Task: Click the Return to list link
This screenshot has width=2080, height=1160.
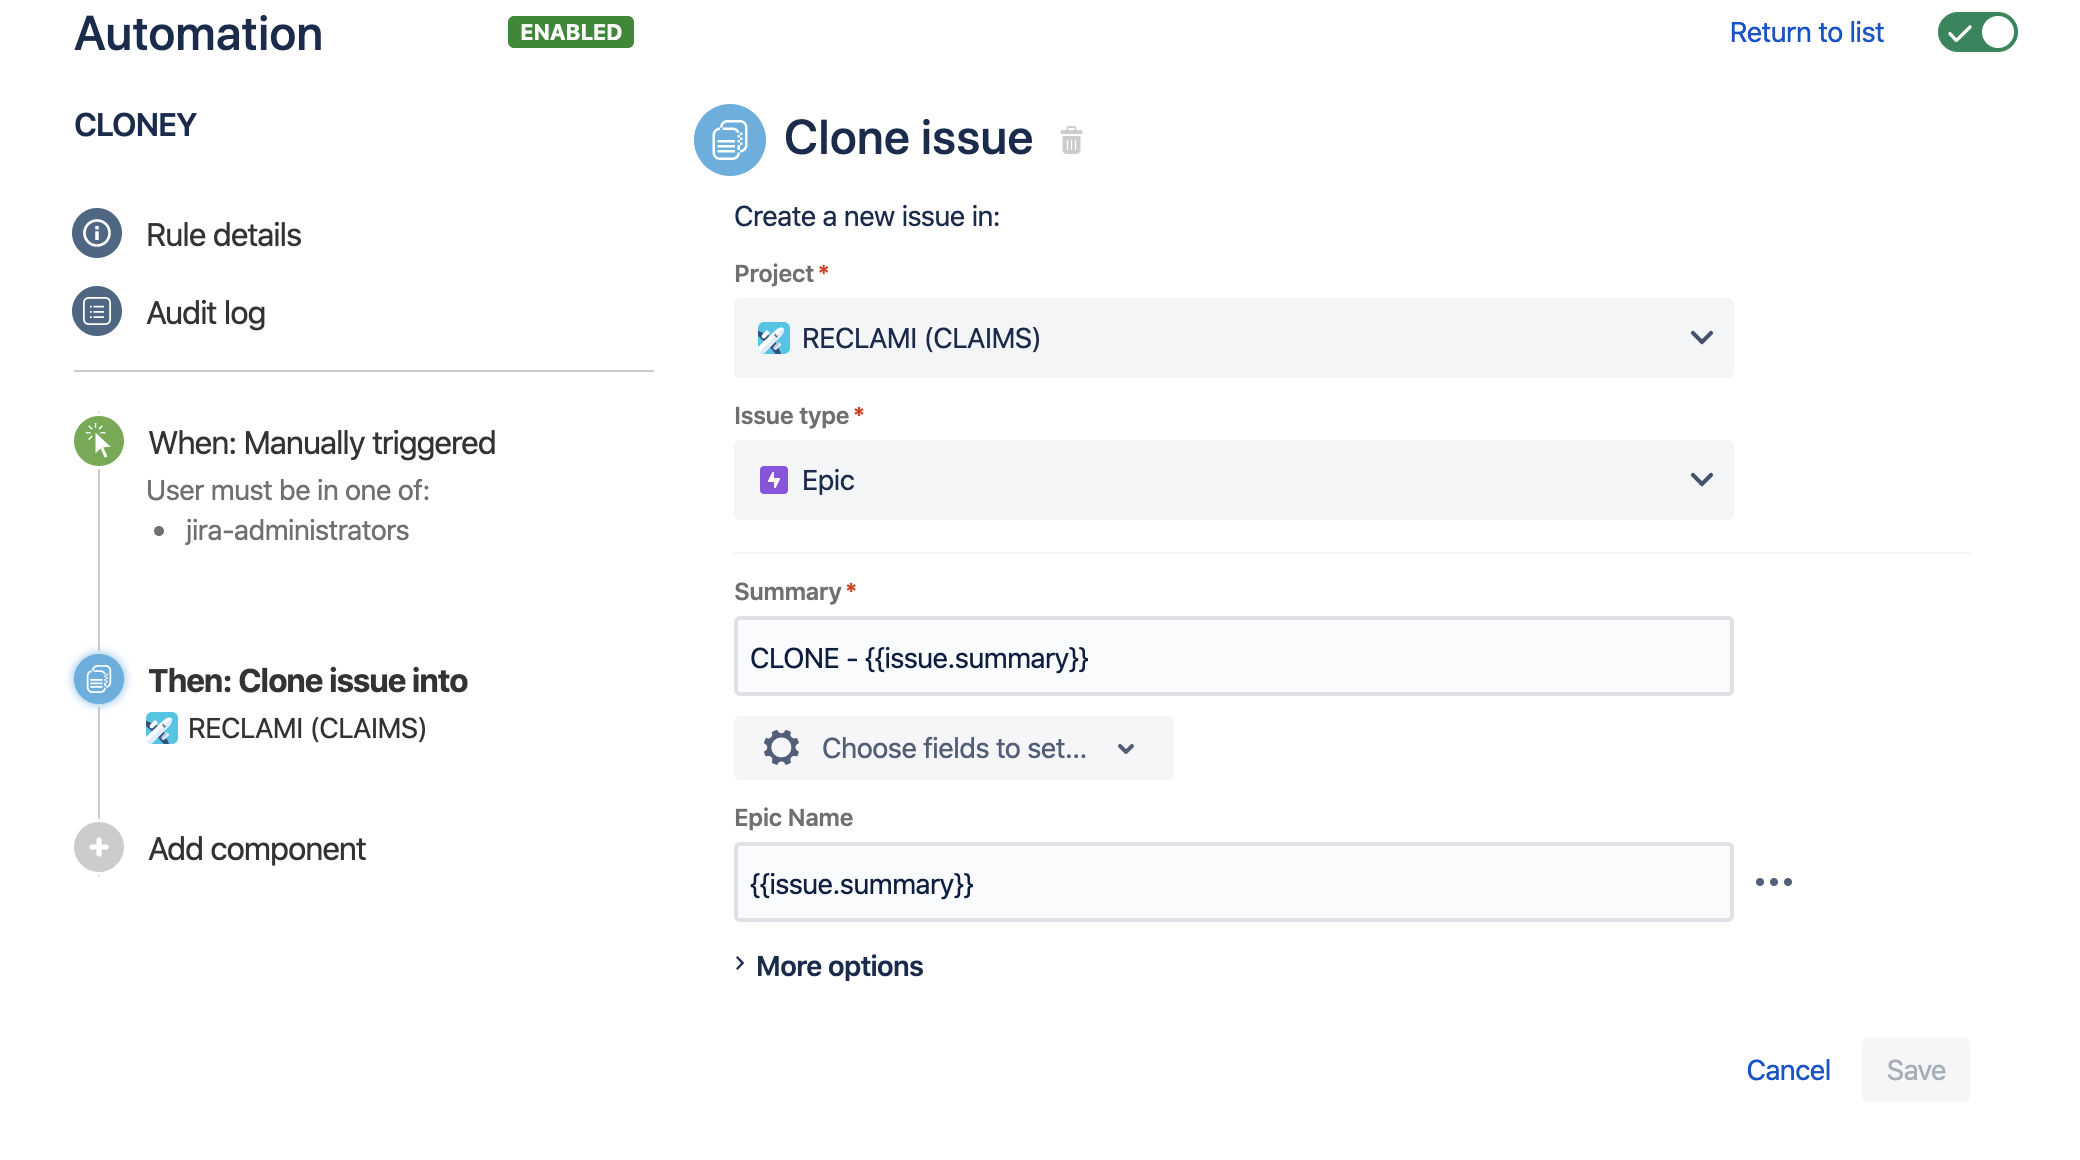Action: click(x=1806, y=32)
